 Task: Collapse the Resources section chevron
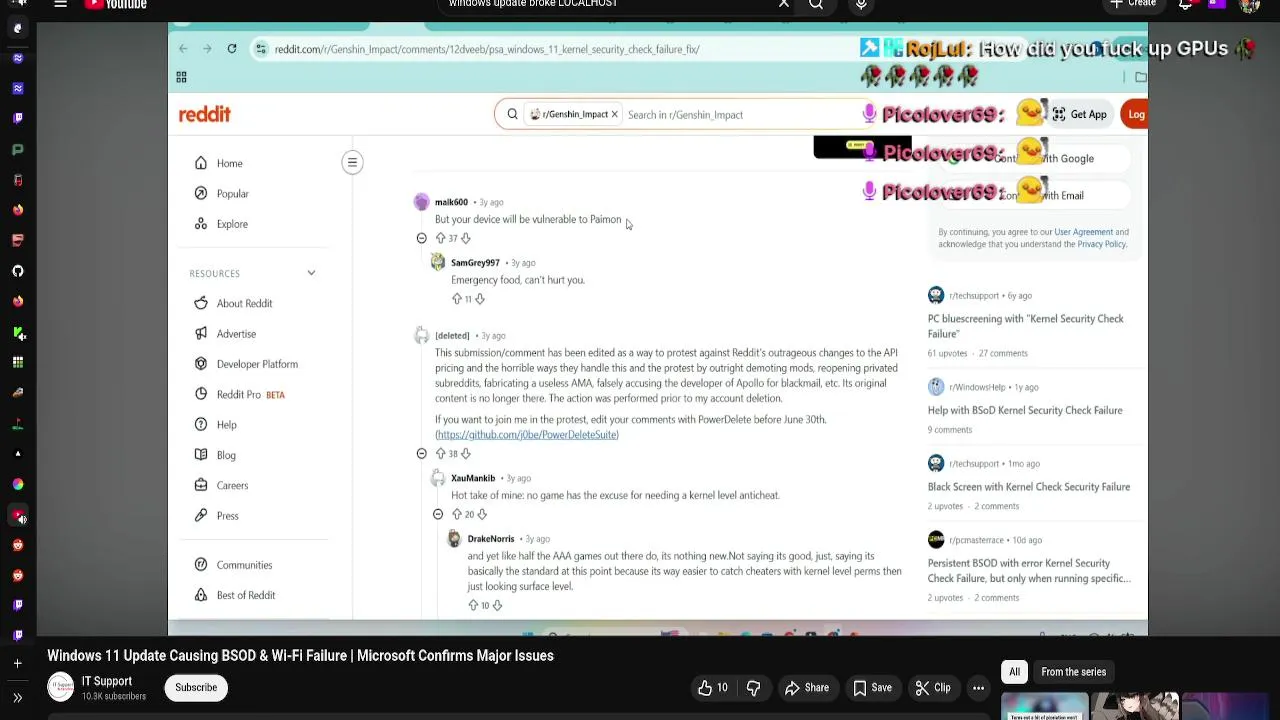[311, 273]
